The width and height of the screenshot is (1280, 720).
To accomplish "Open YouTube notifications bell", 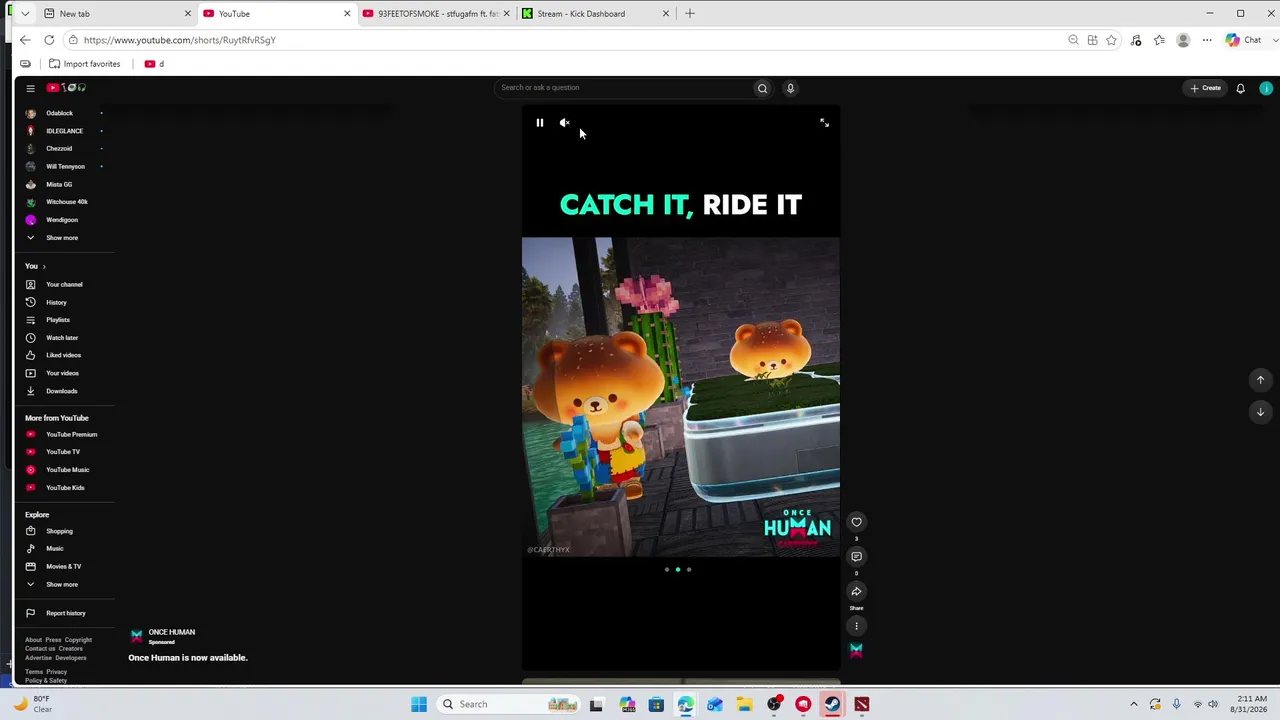I will (x=1240, y=88).
